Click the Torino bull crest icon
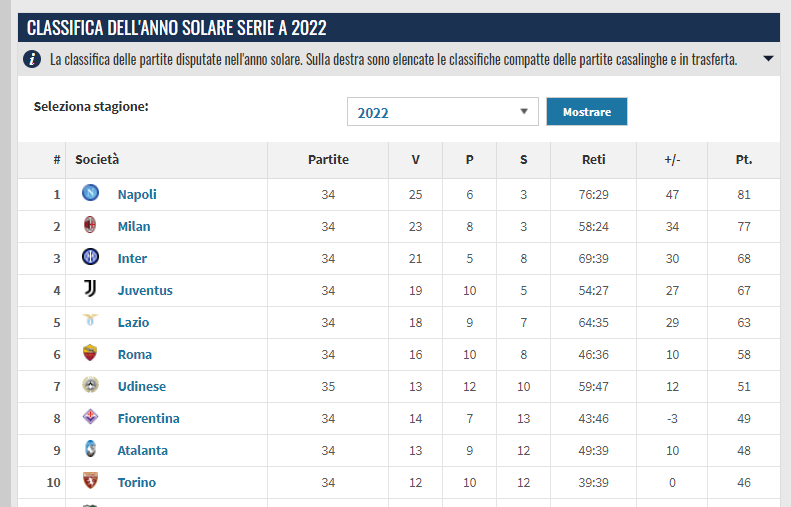791x507 pixels. (90, 481)
